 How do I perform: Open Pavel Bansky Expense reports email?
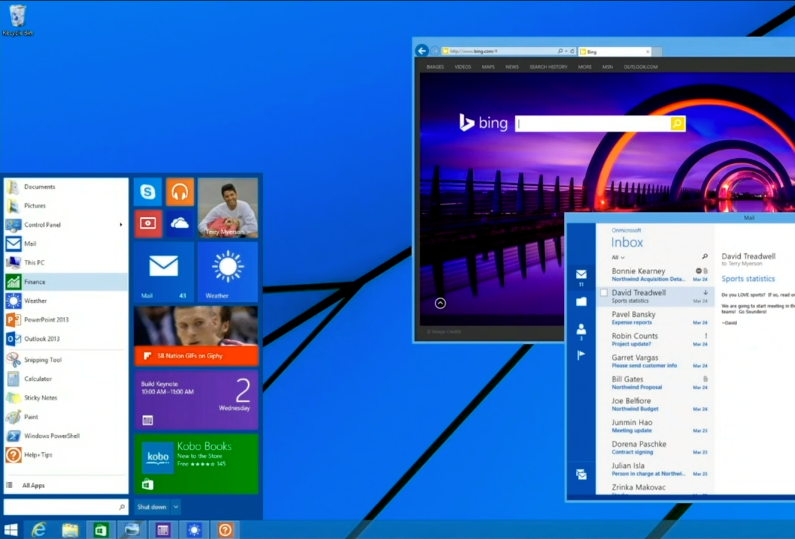(x=655, y=318)
